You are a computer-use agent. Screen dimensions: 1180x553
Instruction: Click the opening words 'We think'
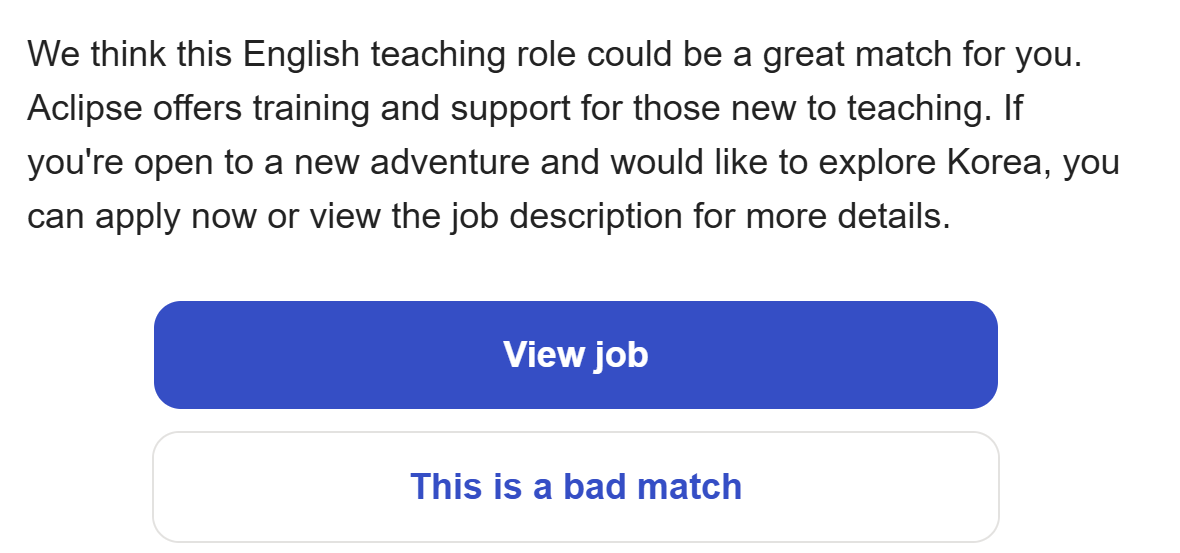(x=96, y=54)
